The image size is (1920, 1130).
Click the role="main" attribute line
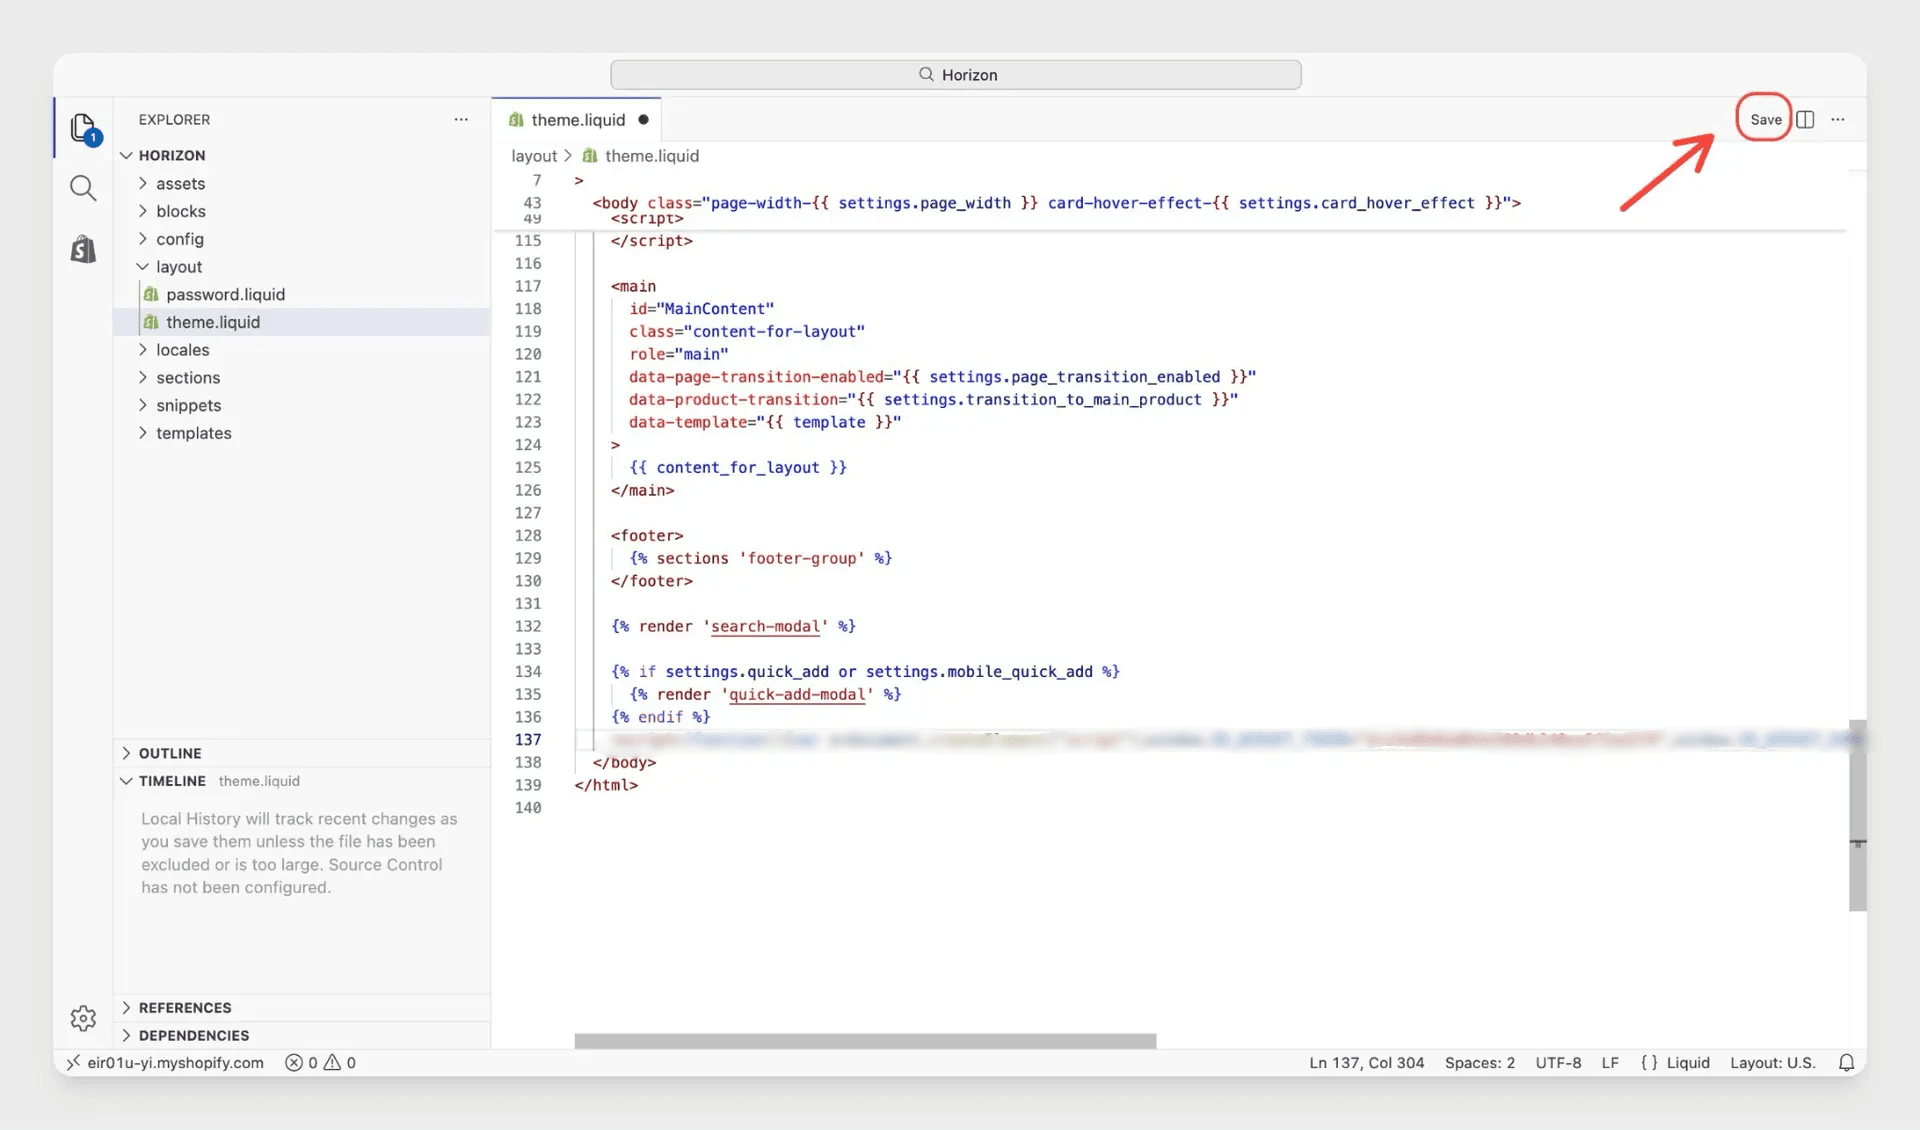[x=678, y=354]
